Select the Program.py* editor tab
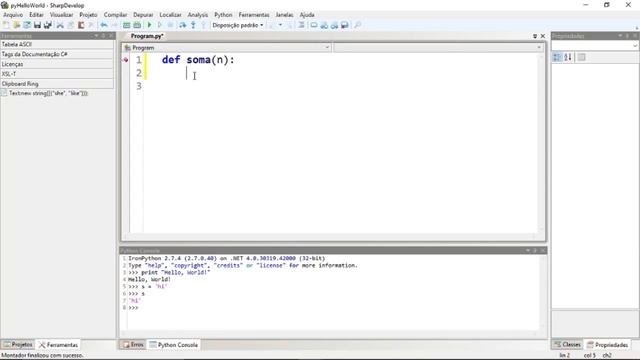 point(147,36)
